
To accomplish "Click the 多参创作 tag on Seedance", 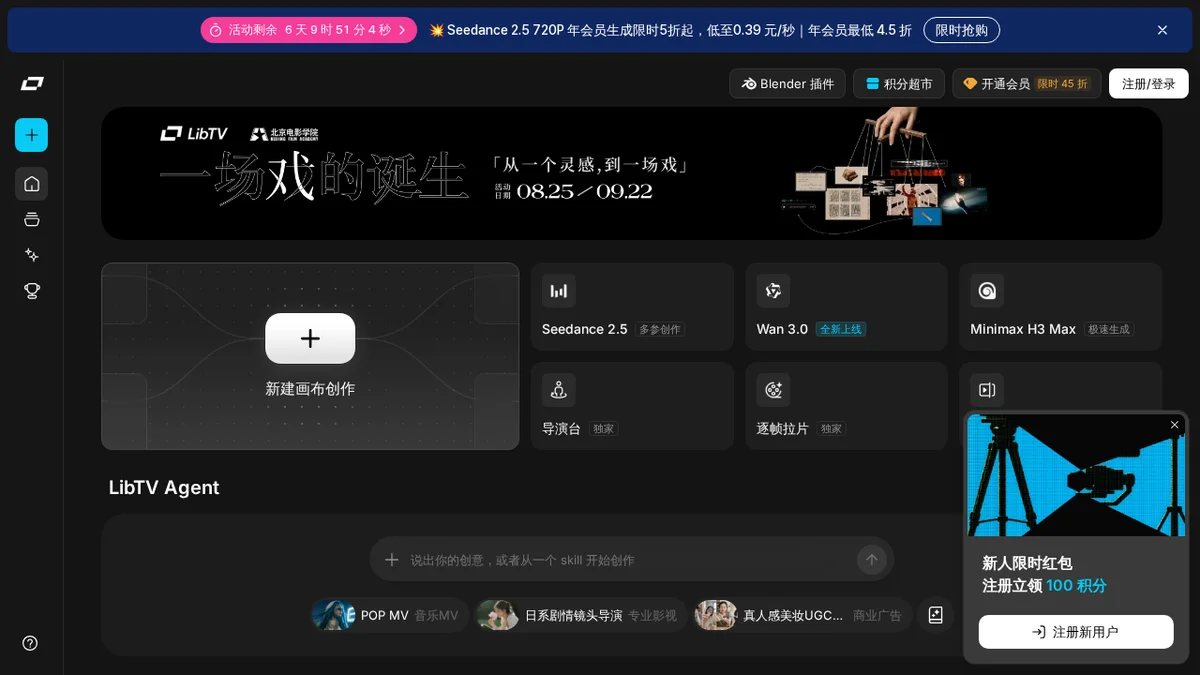I will tap(660, 329).
